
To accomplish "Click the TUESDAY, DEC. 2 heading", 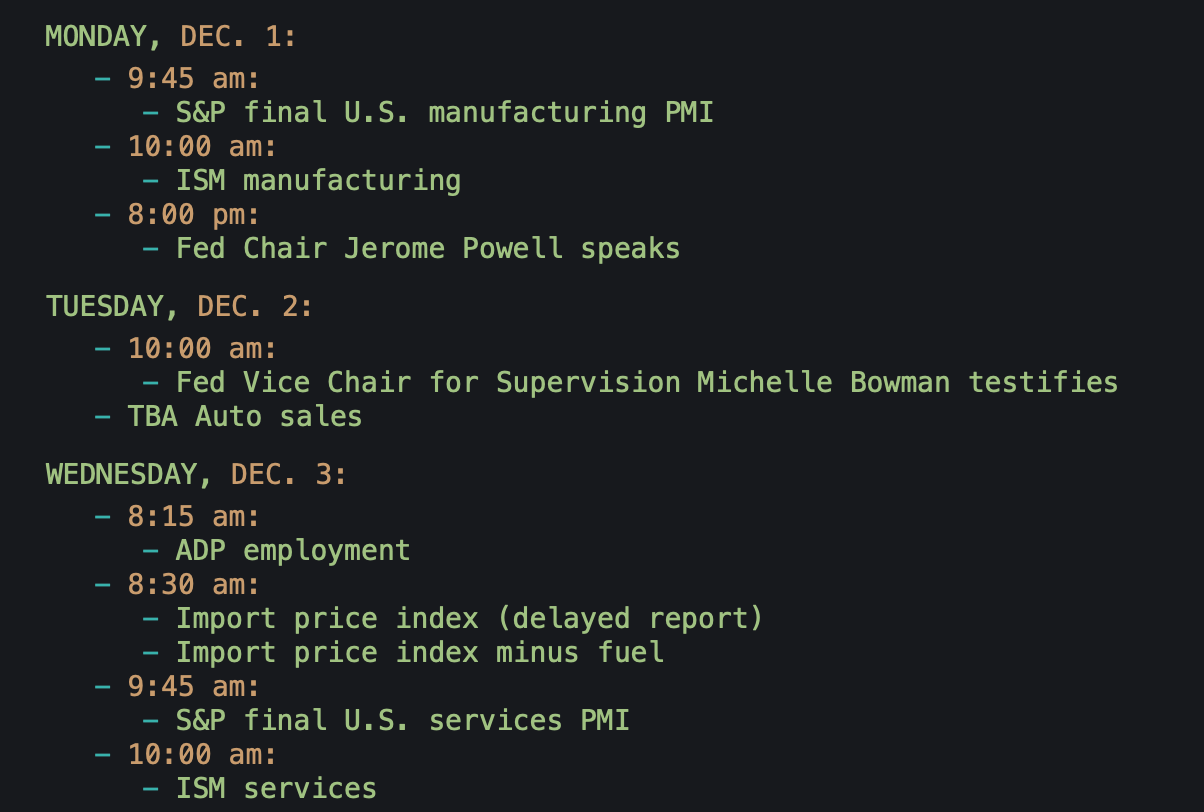I will [x=179, y=307].
